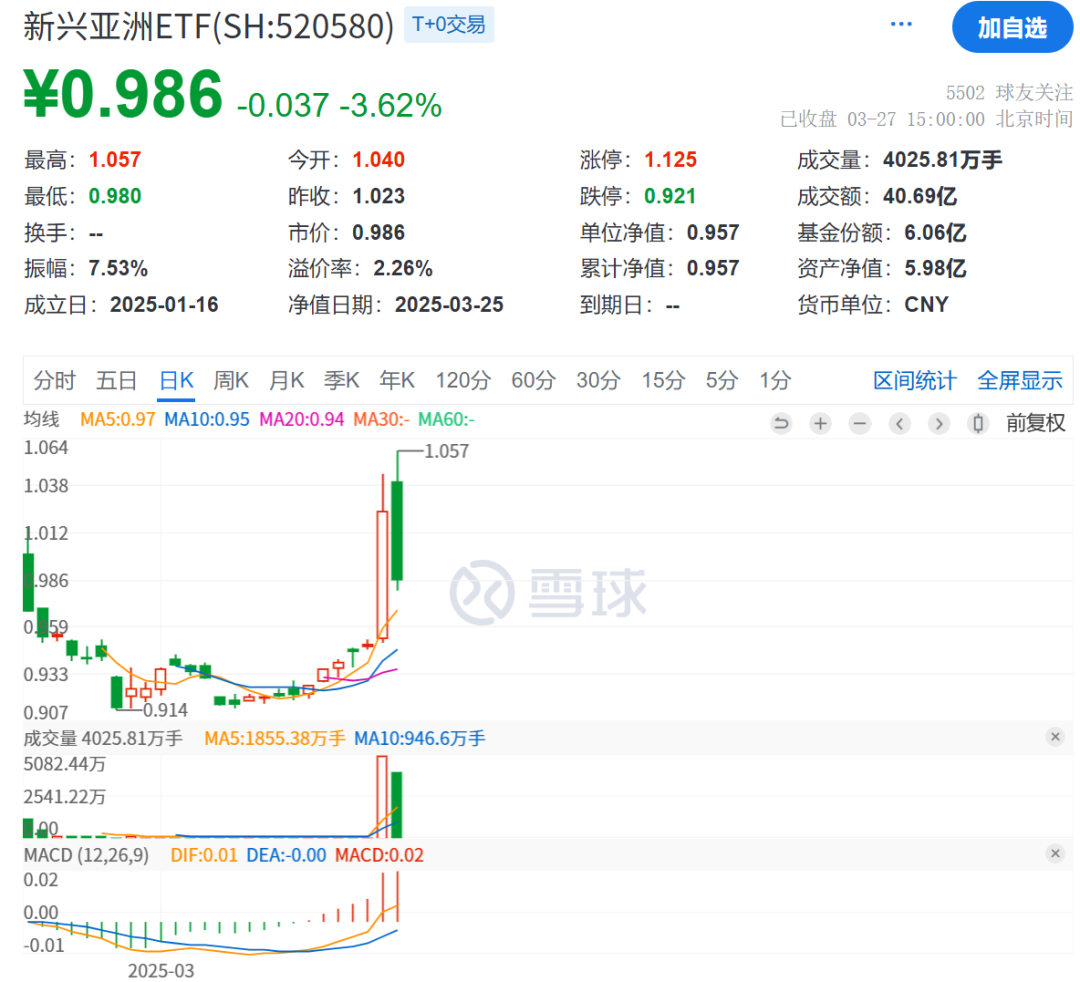Select the 月K chart tab
1080x982 pixels.
point(287,380)
